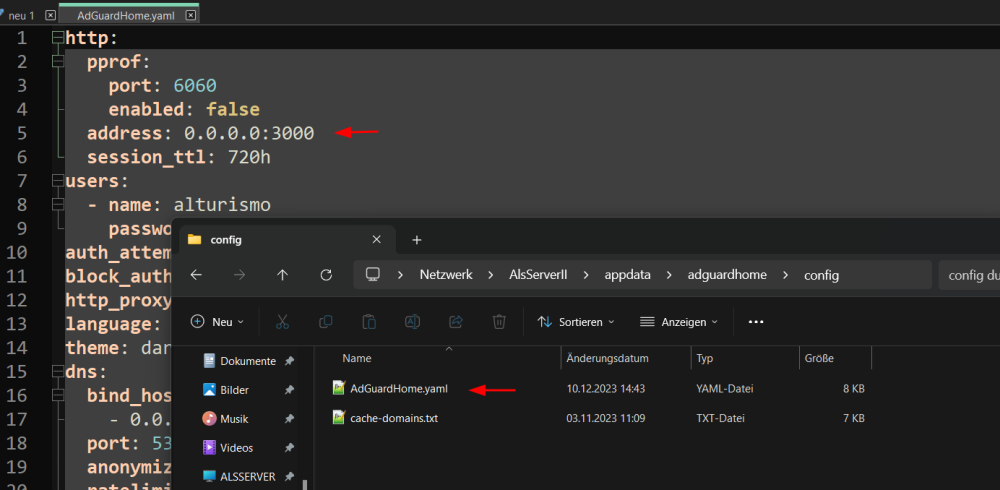
Task: Go up one folder level
Action: [x=283, y=275]
